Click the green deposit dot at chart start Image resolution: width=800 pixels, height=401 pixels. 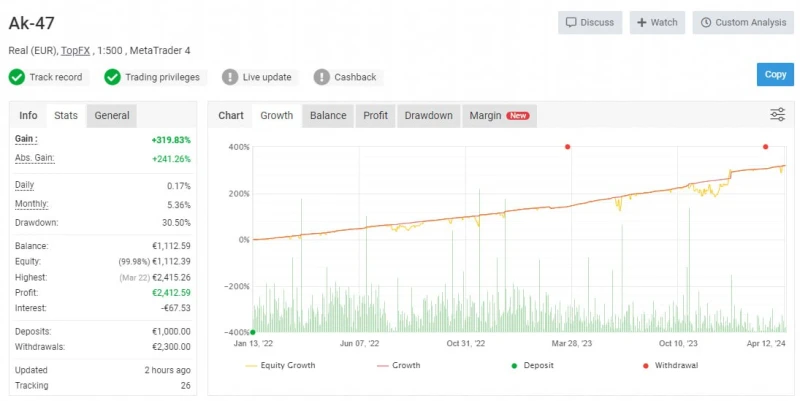click(x=253, y=332)
